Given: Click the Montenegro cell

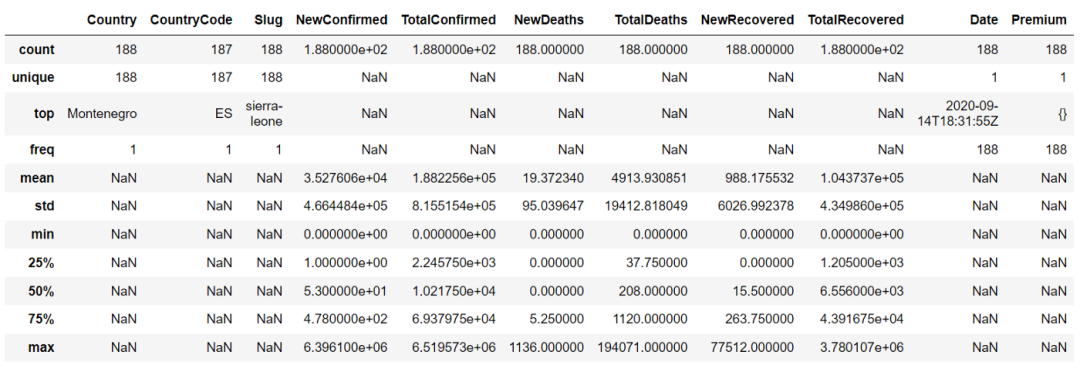Looking at the screenshot, I should coord(102,114).
